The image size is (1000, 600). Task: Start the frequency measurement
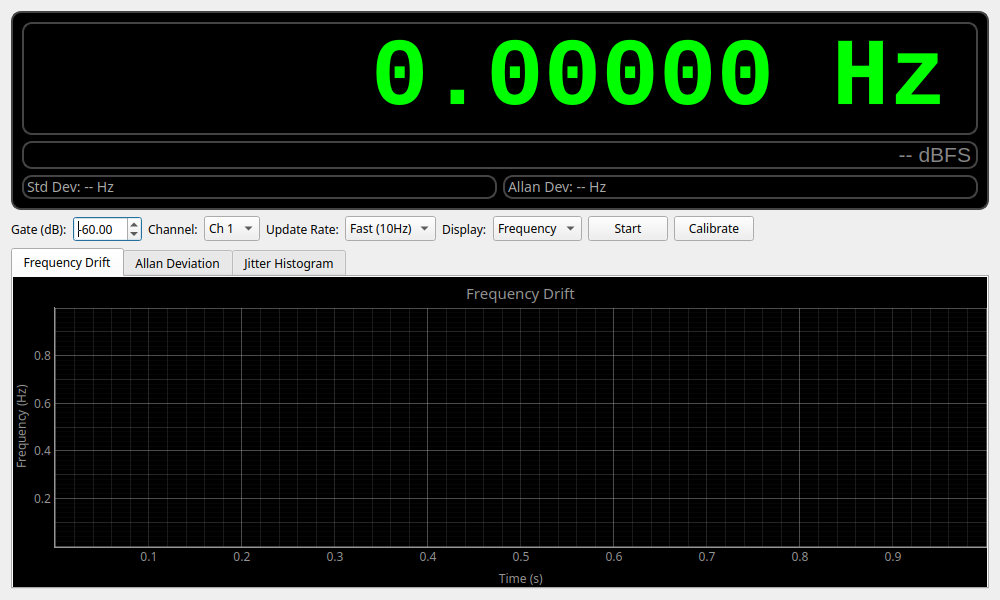click(x=627, y=228)
